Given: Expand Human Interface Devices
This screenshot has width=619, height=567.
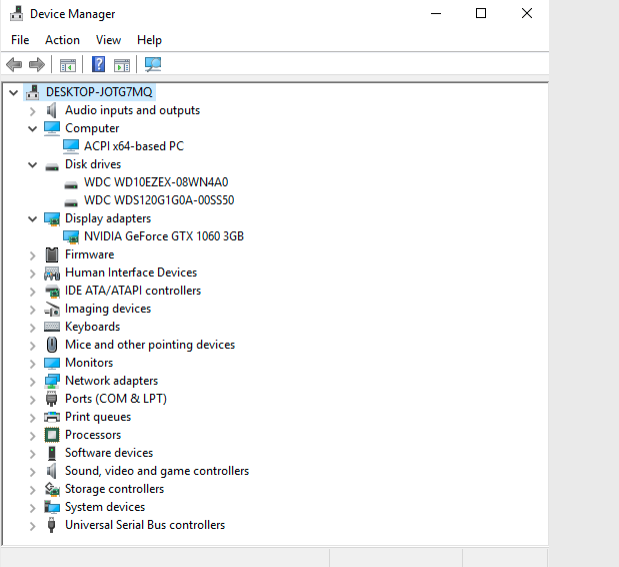Looking at the screenshot, I should 33,274.
